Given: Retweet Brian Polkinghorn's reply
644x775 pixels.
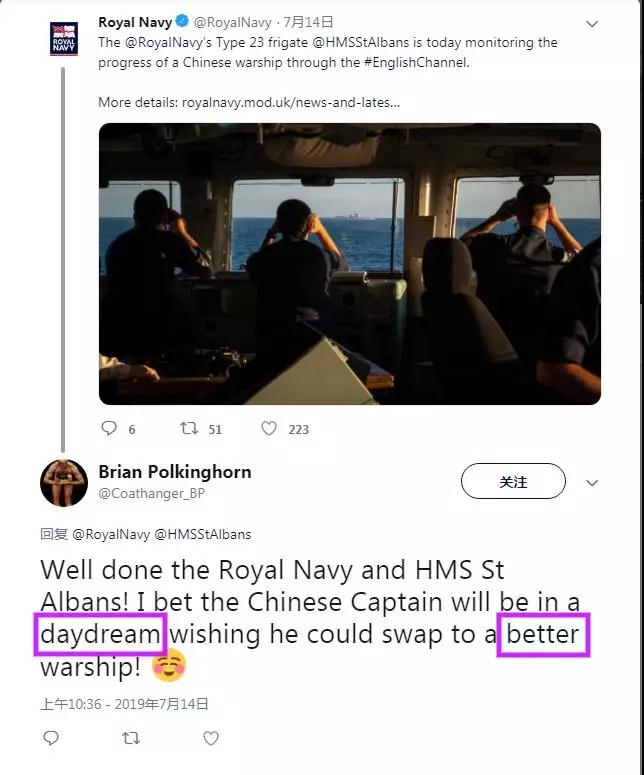Looking at the screenshot, I should (x=131, y=738).
